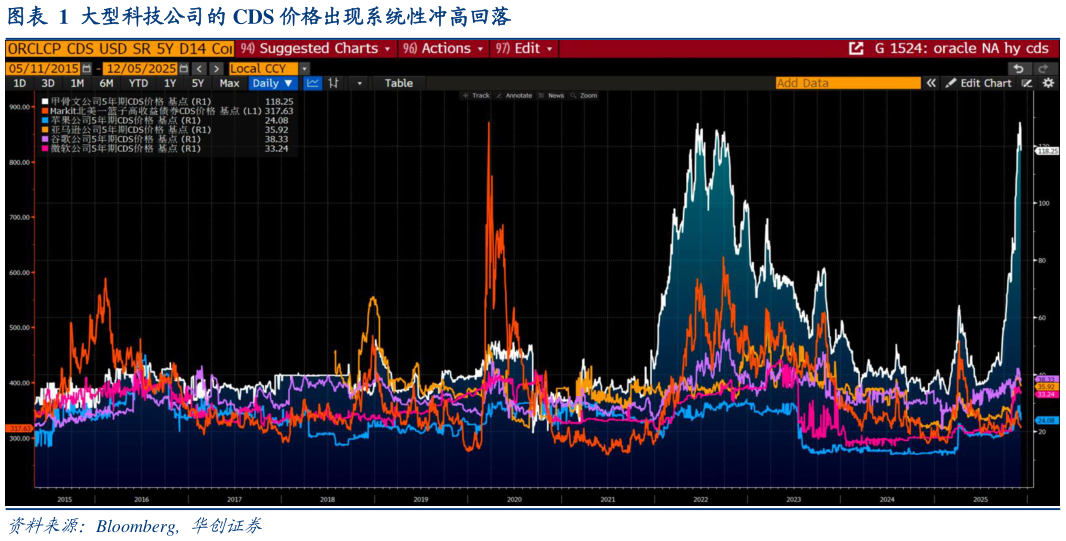Image resolution: width=1066 pixels, height=541 pixels.
Task: Click the pop-out chart icon beside G 1524
Action: click(856, 49)
